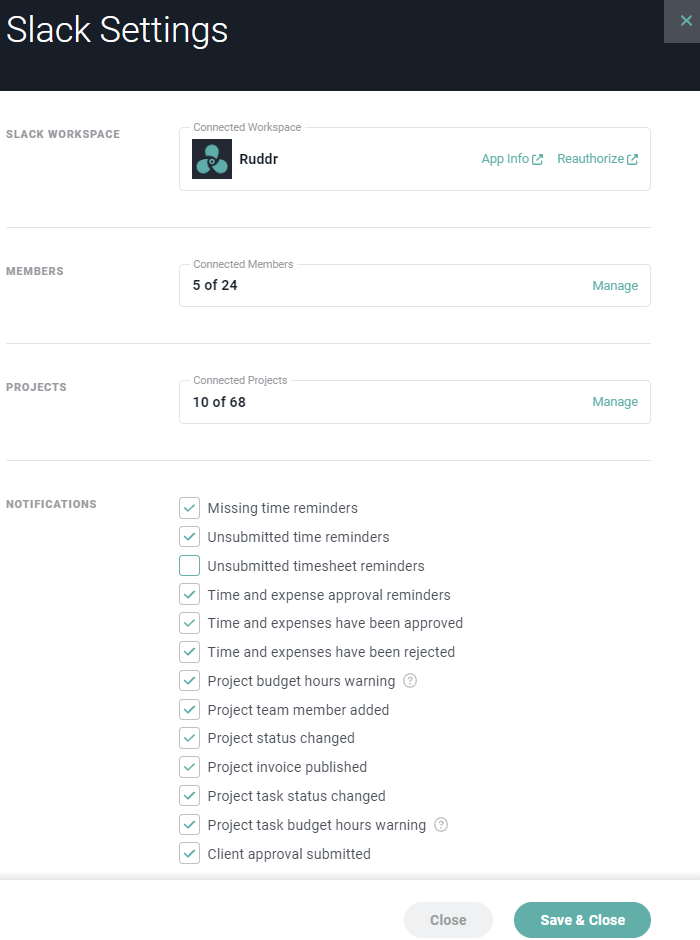Click the Reauthorize link
The width and height of the screenshot is (700, 940).
tap(597, 159)
